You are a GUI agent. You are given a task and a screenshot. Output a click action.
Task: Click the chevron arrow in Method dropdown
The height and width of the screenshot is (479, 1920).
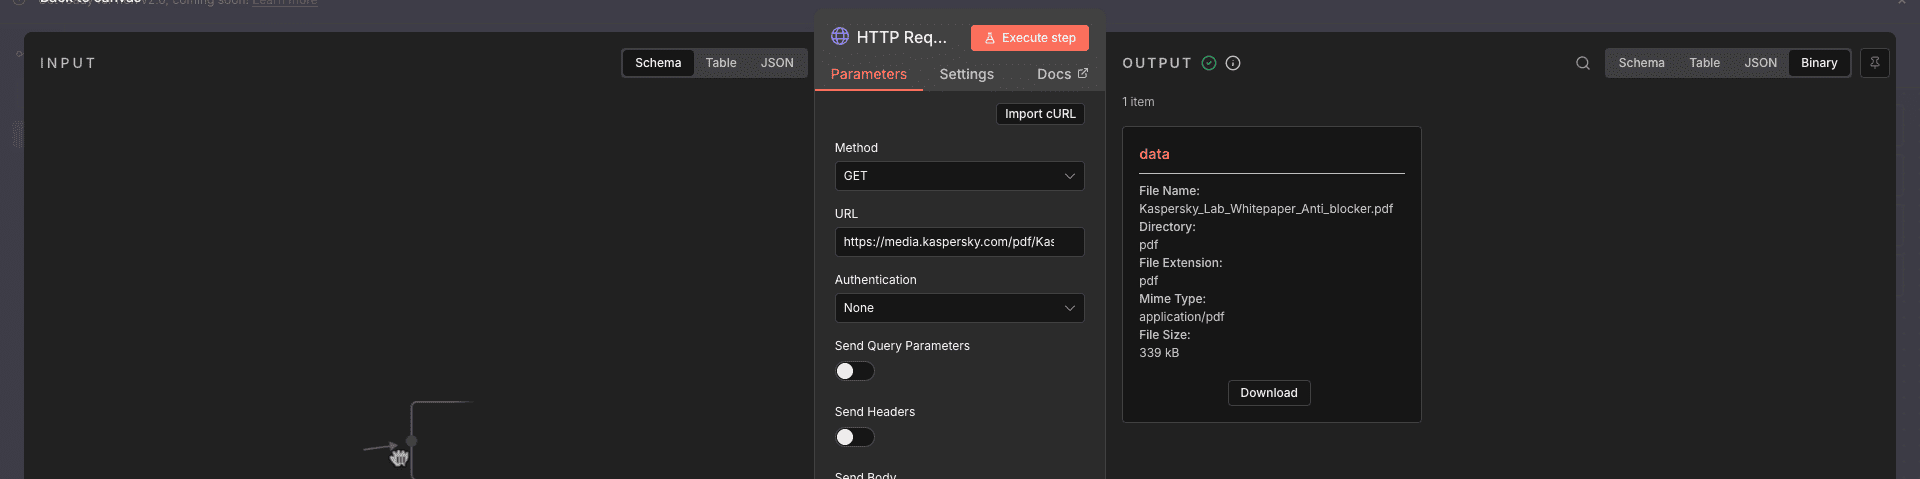[x=1069, y=176]
